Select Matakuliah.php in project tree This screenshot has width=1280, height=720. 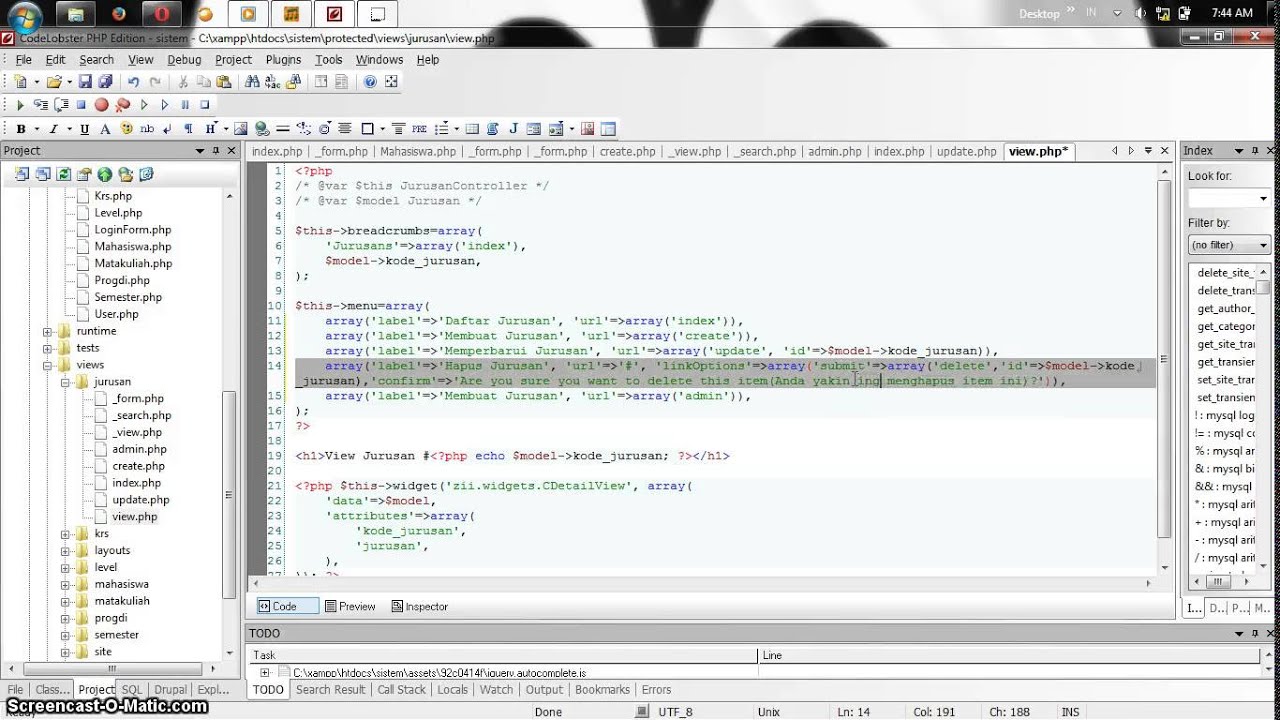[x=133, y=263]
